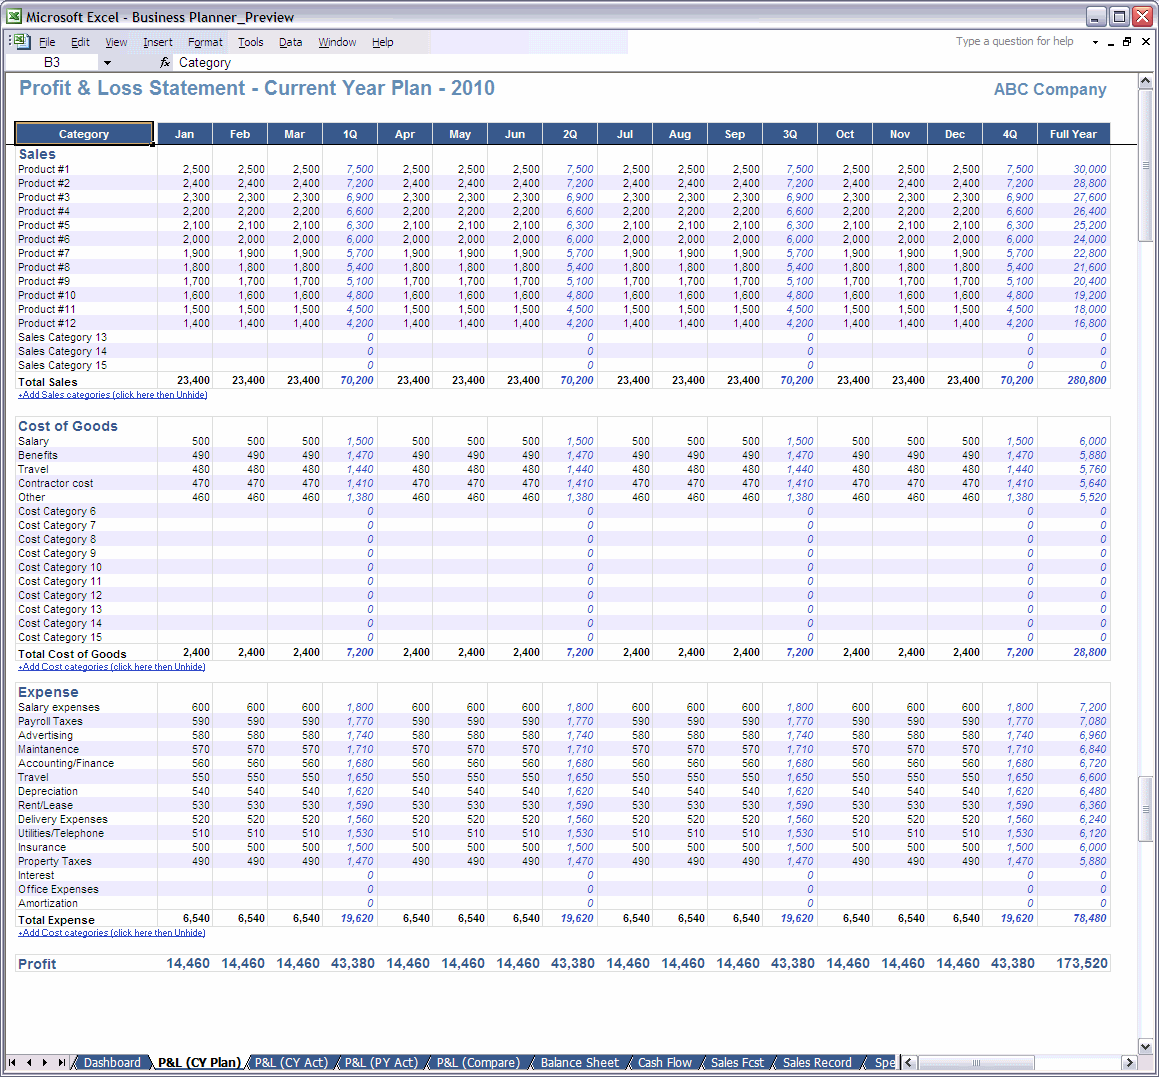1159x1079 pixels.
Task: Open the Help menu
Action: (x=382, y=42)
